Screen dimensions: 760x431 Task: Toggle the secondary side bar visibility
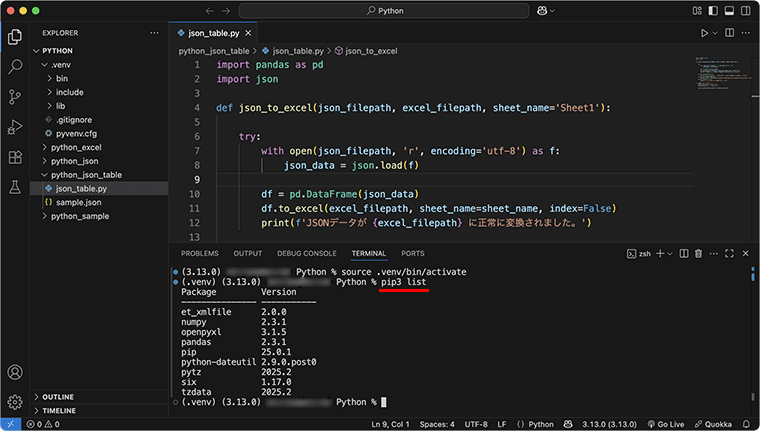(x=745, y=11)
